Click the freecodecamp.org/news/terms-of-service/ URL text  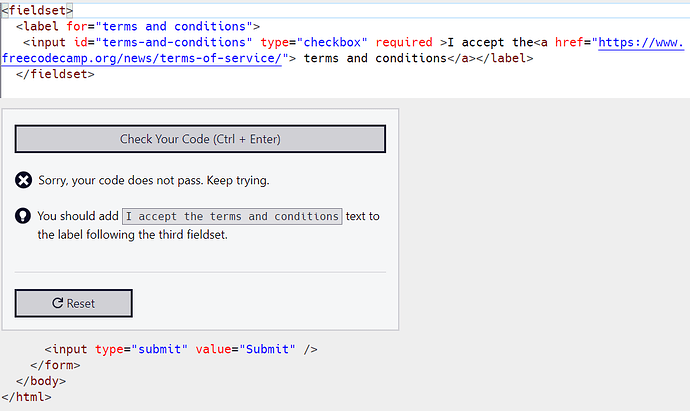[x=141, y=58]
